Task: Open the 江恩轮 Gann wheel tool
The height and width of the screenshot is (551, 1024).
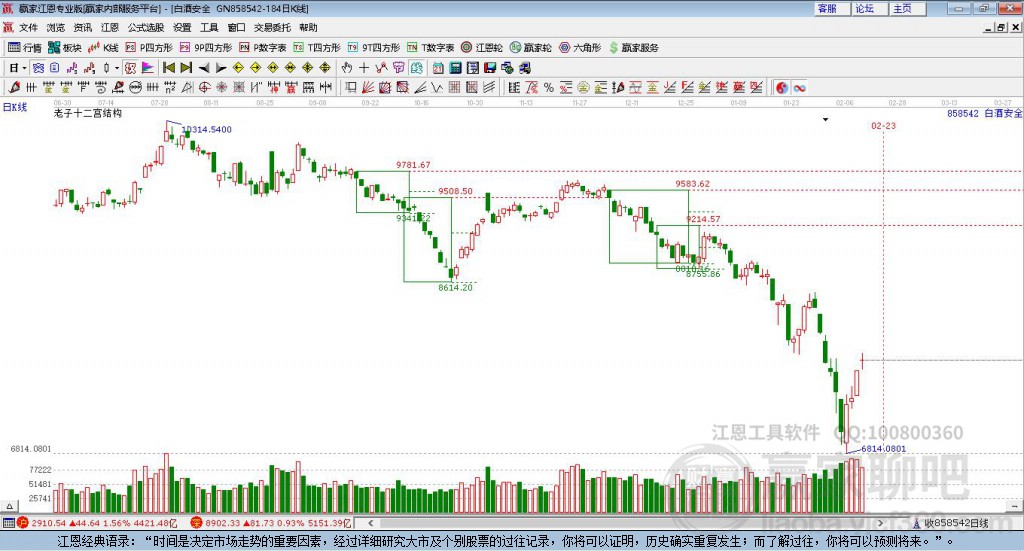Action: (482, 48)
